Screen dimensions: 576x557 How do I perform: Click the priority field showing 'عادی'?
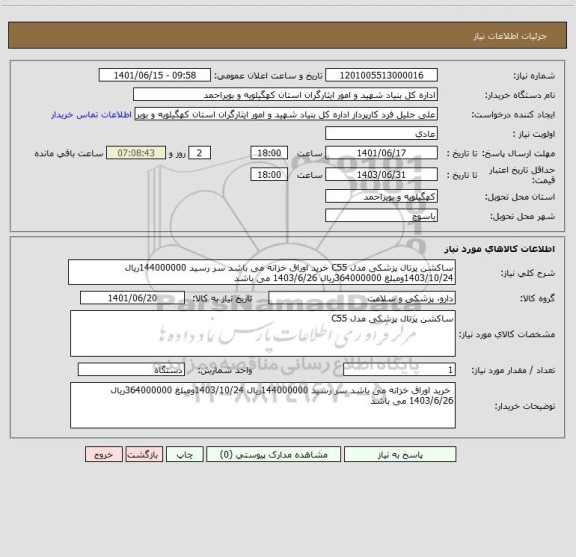click(381, 133)
